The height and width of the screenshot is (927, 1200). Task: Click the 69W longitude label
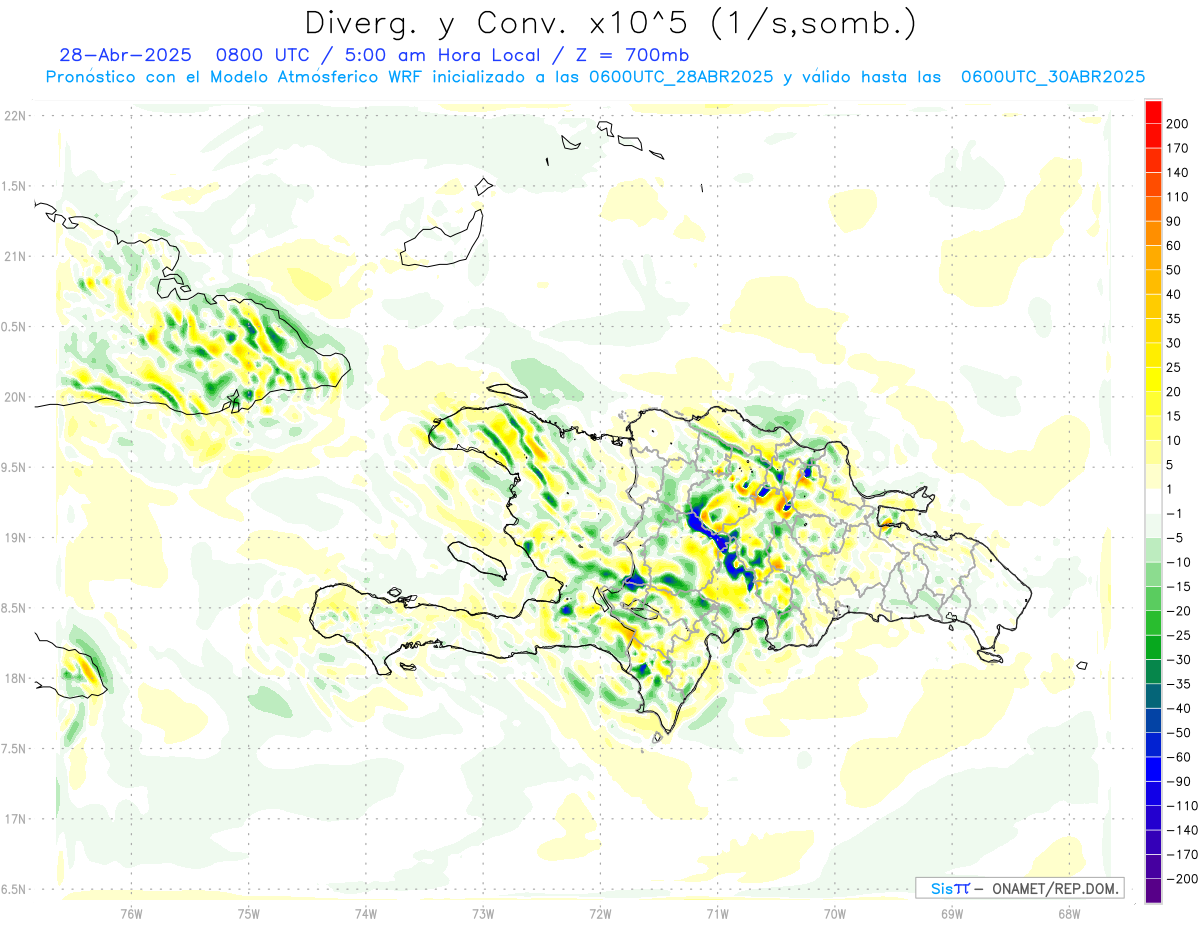point(952,913)
